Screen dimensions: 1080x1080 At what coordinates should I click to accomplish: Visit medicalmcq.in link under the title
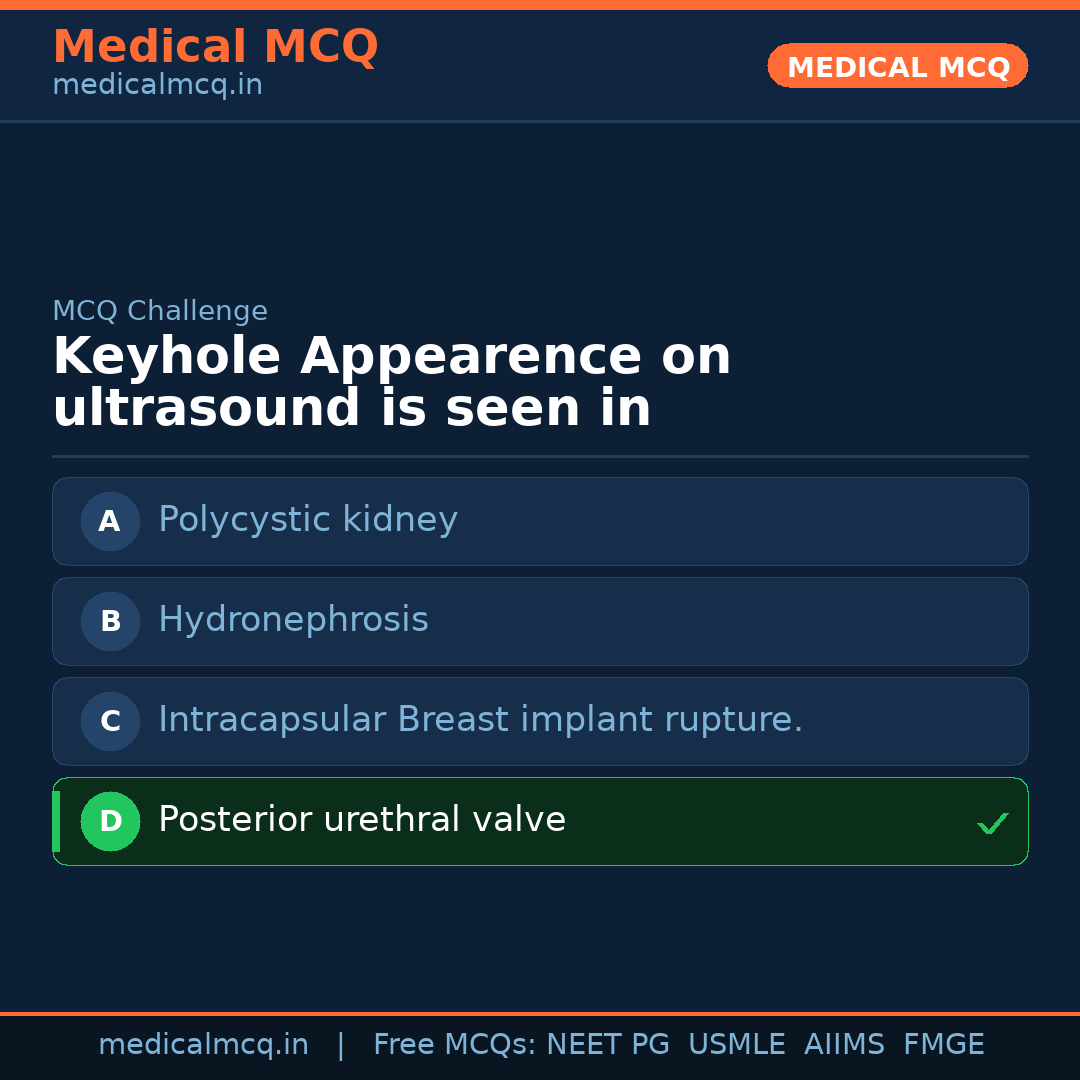click(157, 85)
